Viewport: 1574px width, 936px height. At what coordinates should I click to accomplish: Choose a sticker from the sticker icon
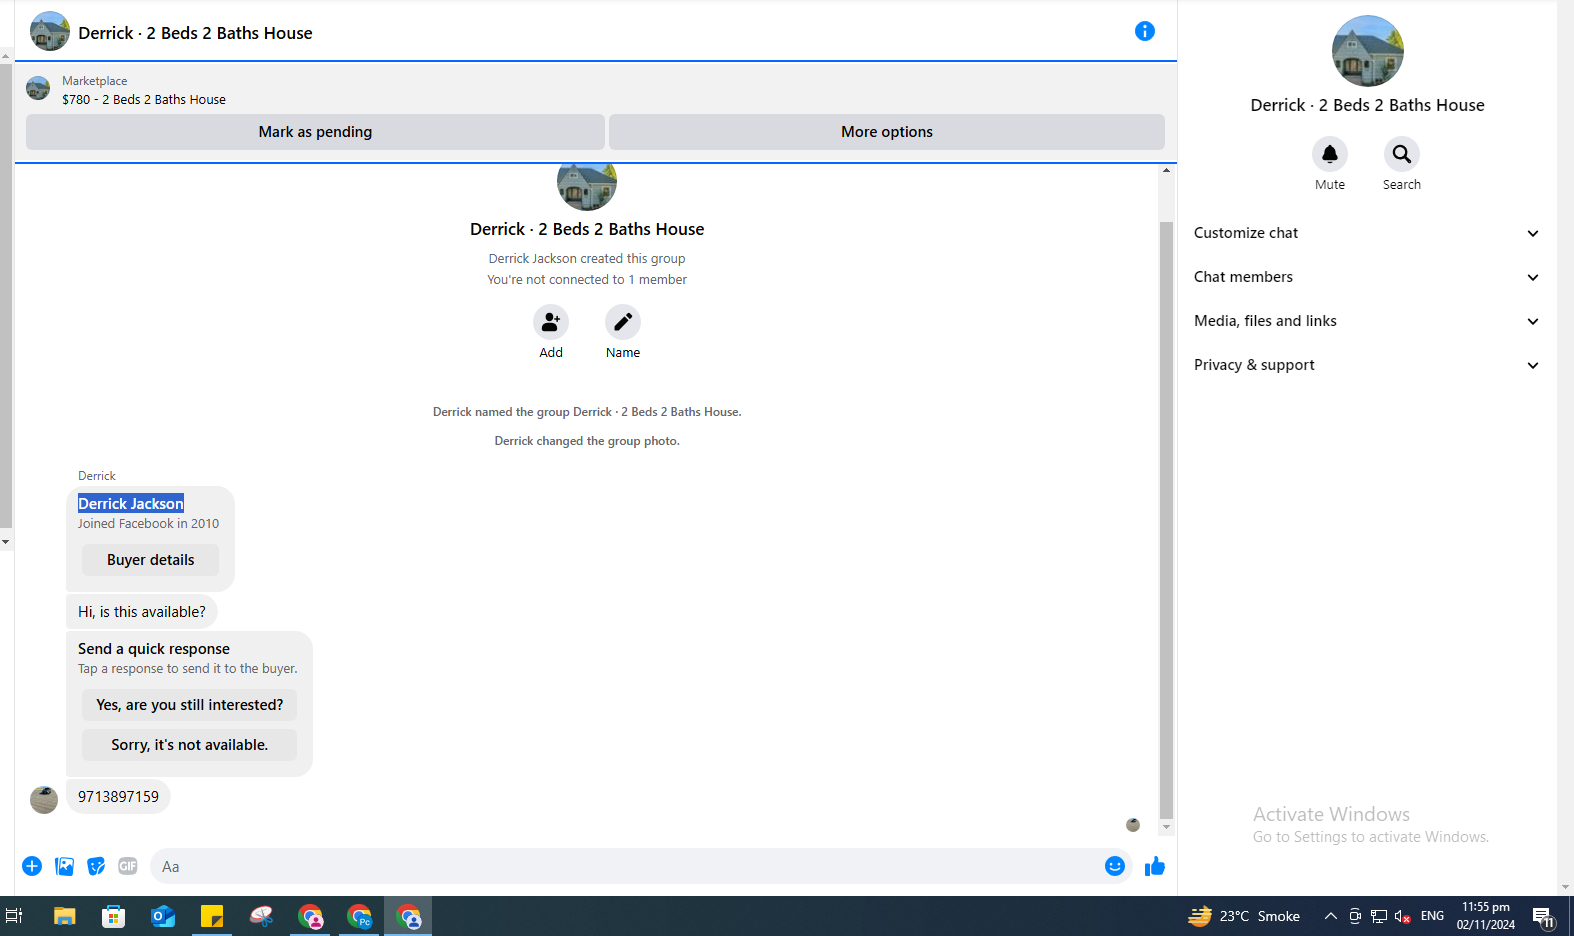(x=96, y=866)
